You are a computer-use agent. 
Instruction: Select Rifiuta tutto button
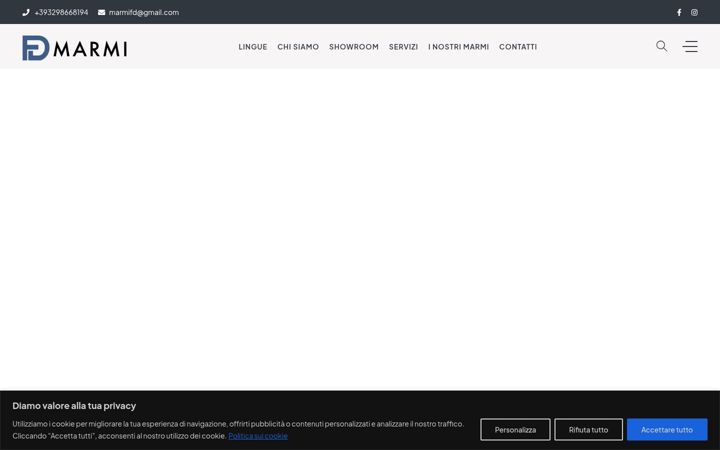tap(588, 430)
